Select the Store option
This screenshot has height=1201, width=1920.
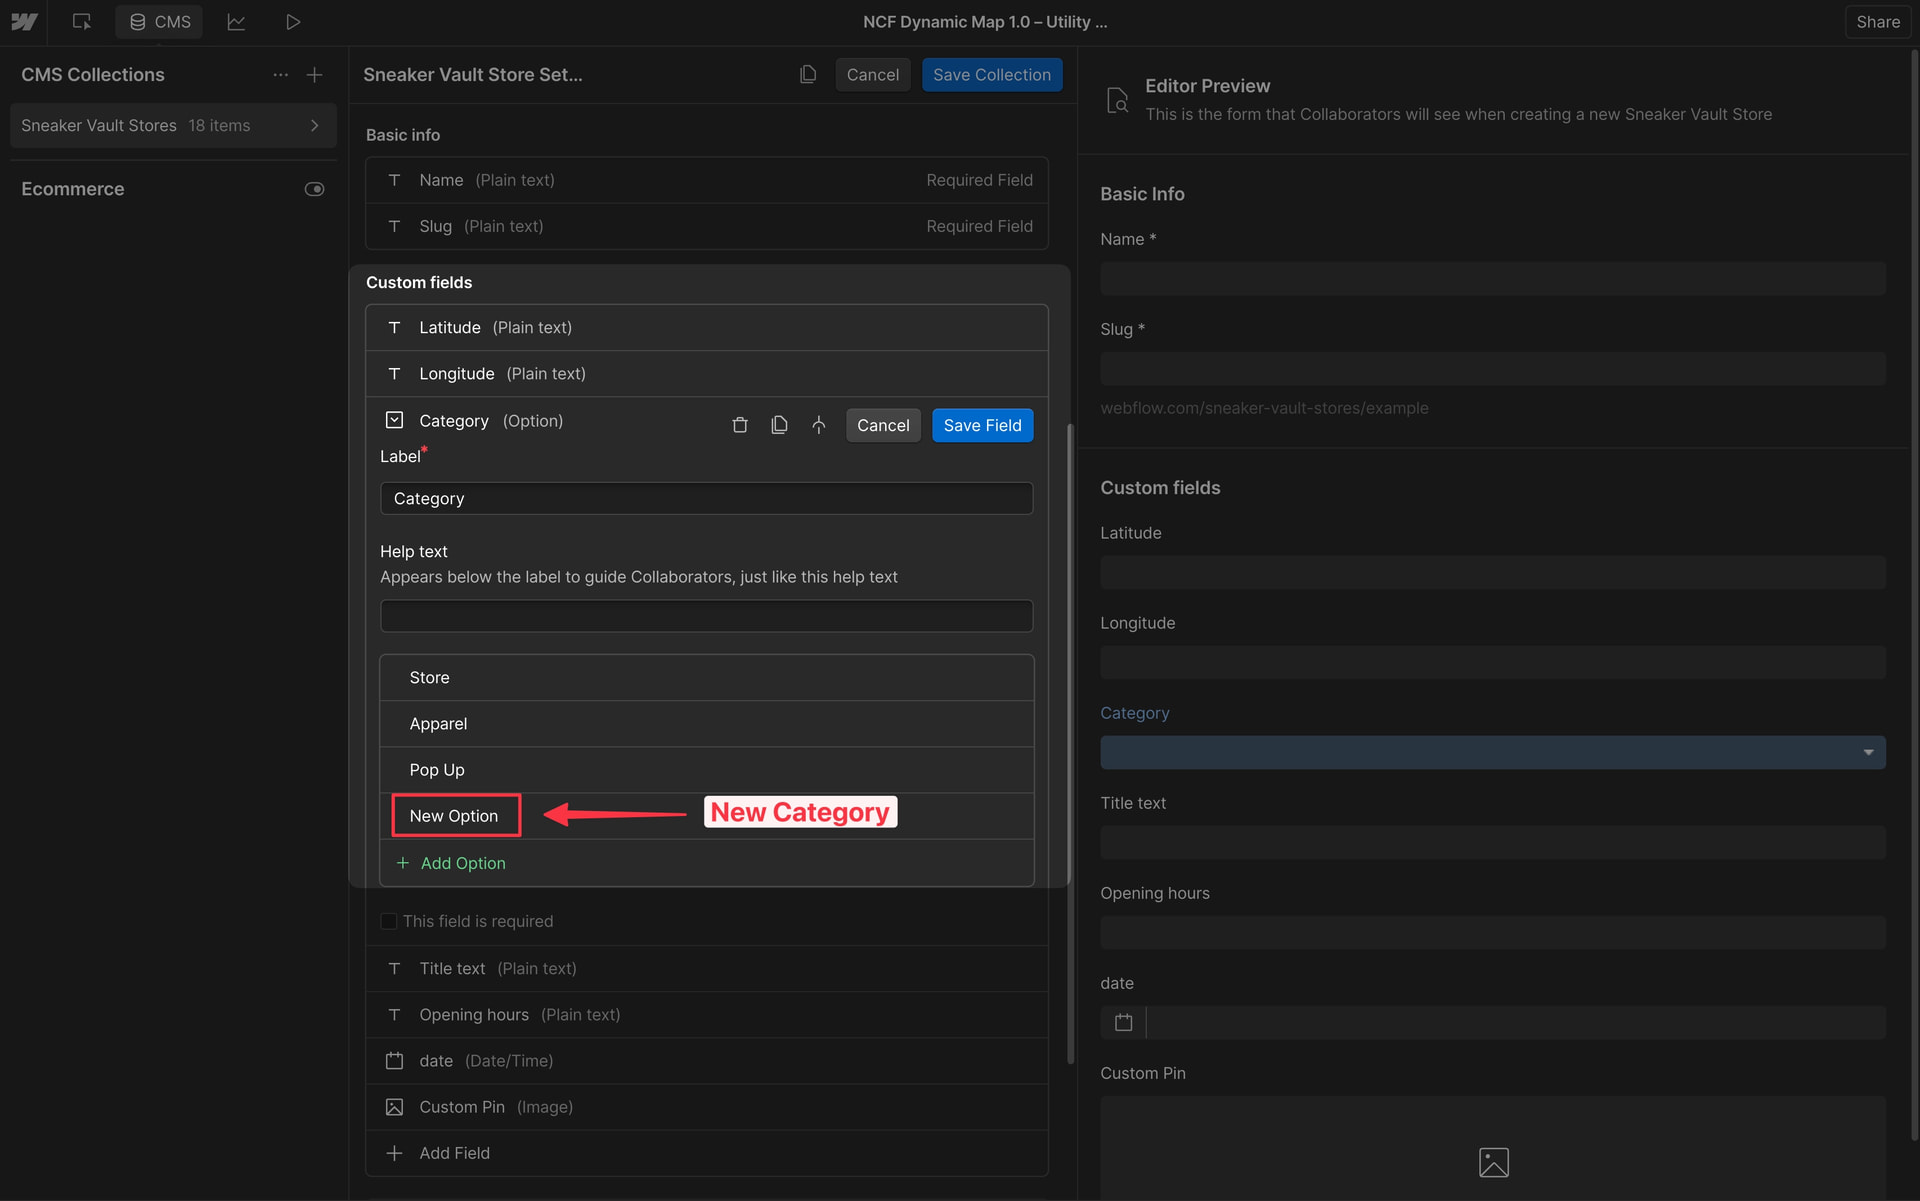pos(707,678)
